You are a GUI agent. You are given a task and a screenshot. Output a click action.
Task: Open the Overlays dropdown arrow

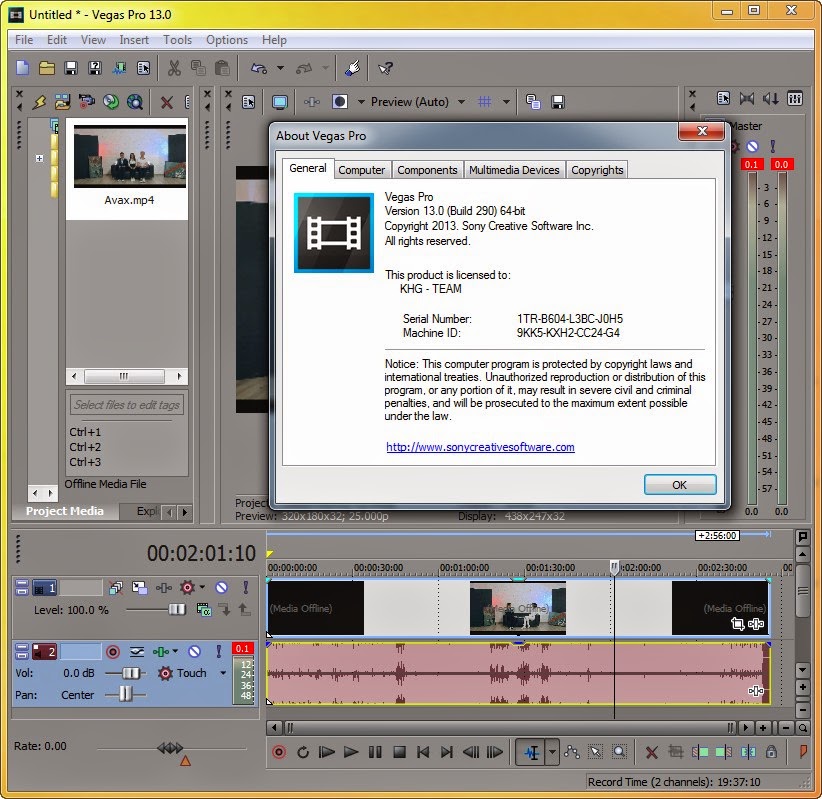point(506,102)
